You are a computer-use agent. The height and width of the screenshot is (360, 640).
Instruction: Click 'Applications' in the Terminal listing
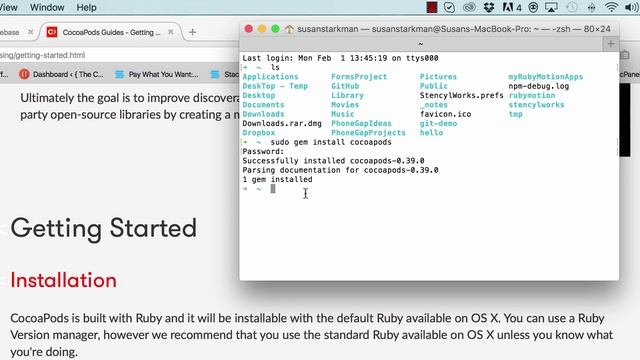pos(270,77)
